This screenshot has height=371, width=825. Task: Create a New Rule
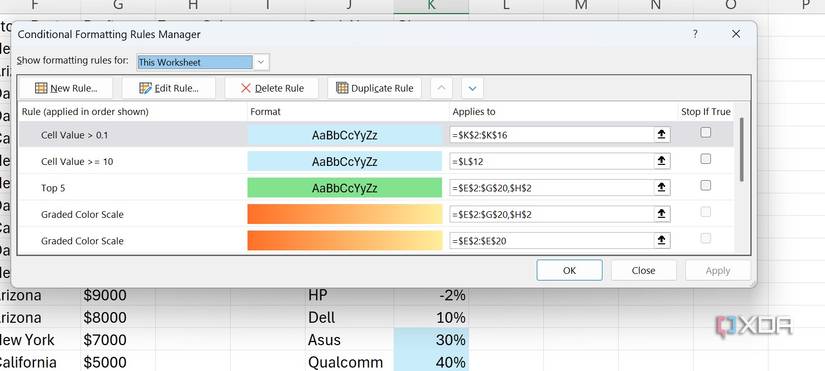(x=66, y=88)
